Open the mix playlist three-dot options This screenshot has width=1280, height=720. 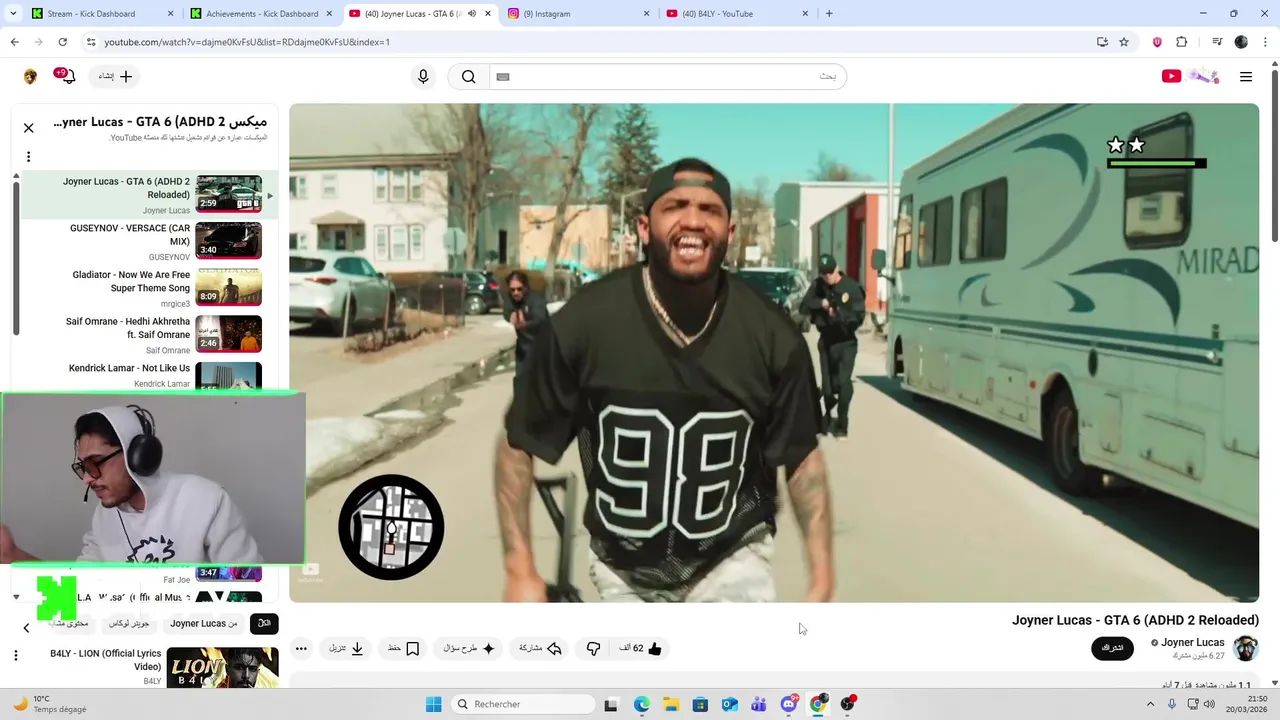pyautogui.click(x=28, y=156)
